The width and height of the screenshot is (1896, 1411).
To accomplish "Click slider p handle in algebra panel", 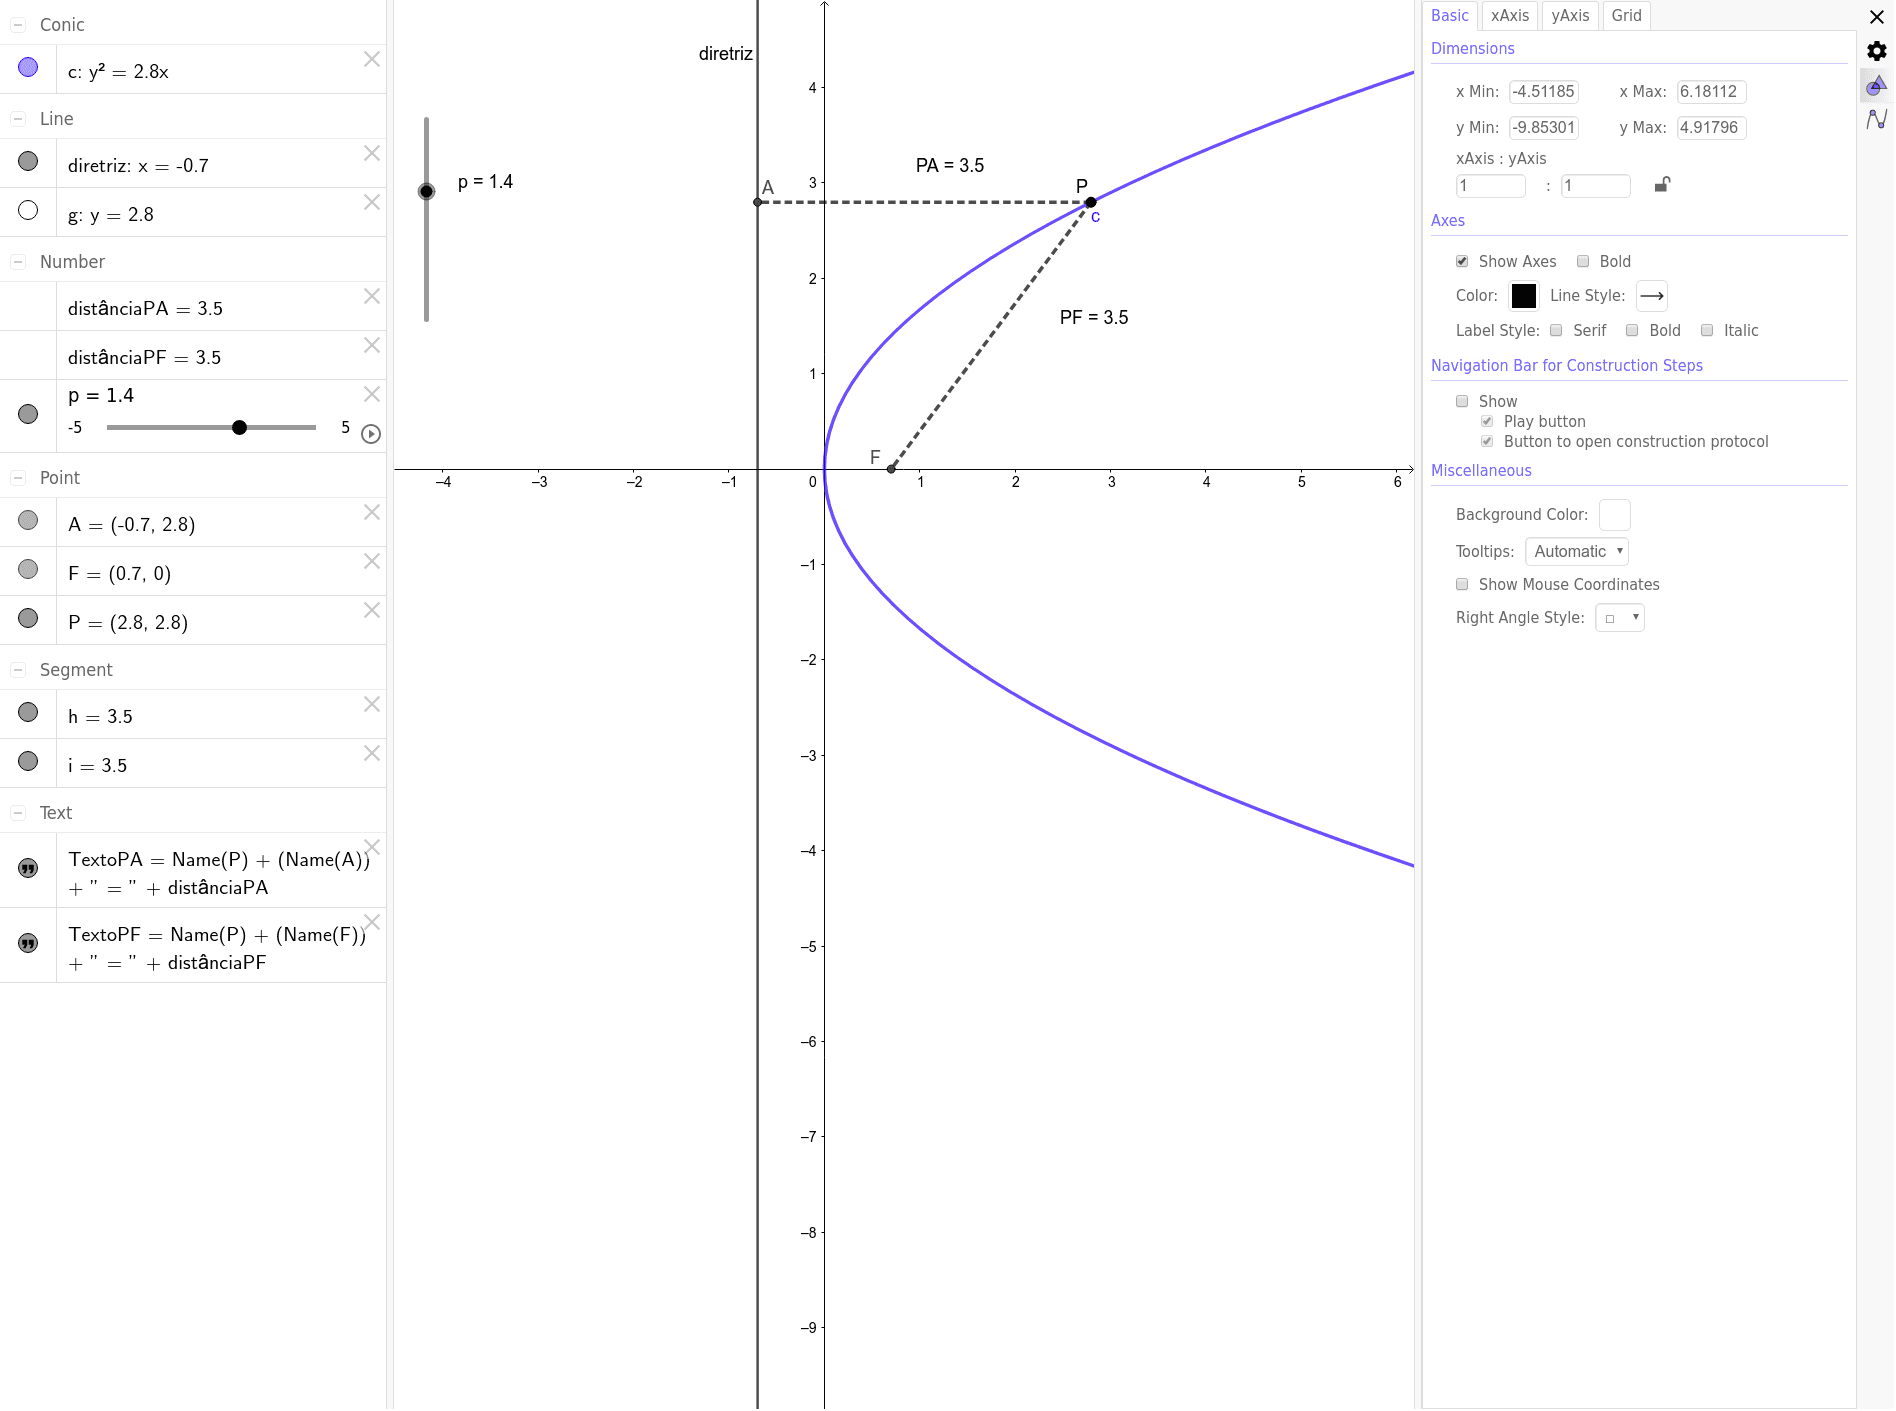I will 239,428.
